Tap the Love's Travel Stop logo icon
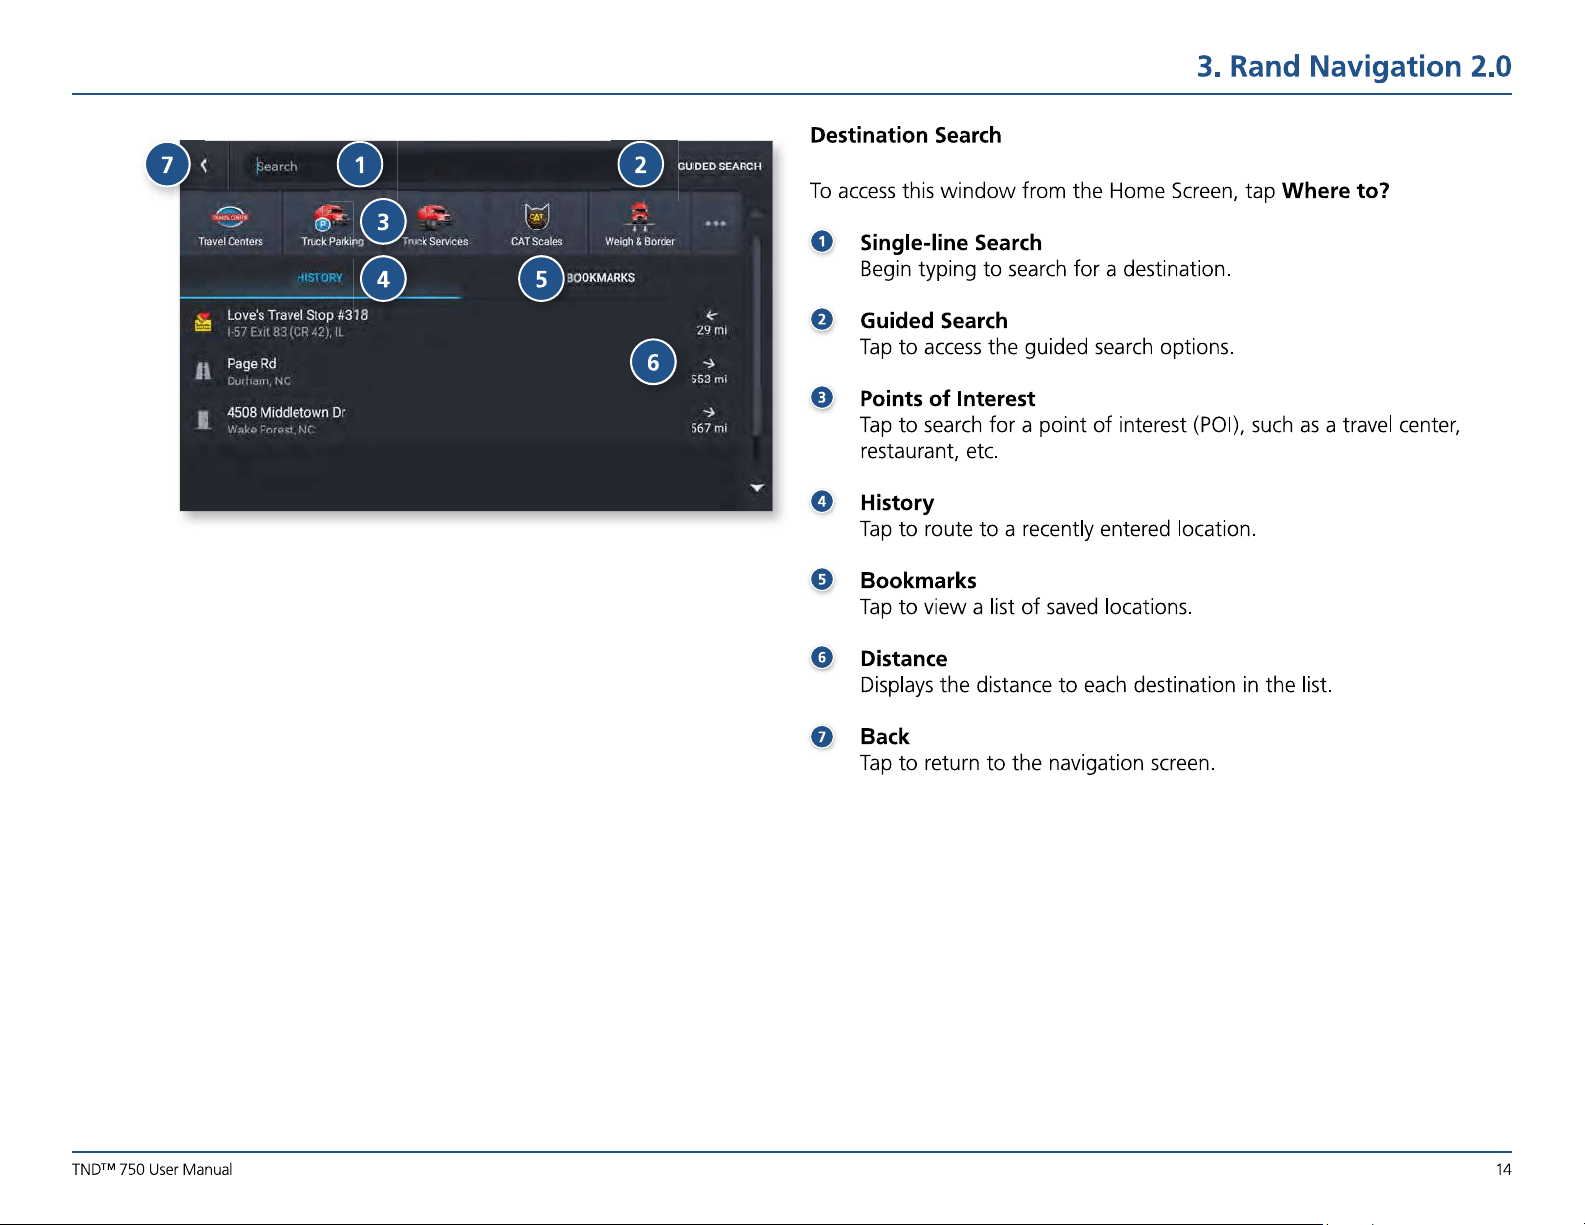Screen dimensions: 1585x1225 click(203, 322)
